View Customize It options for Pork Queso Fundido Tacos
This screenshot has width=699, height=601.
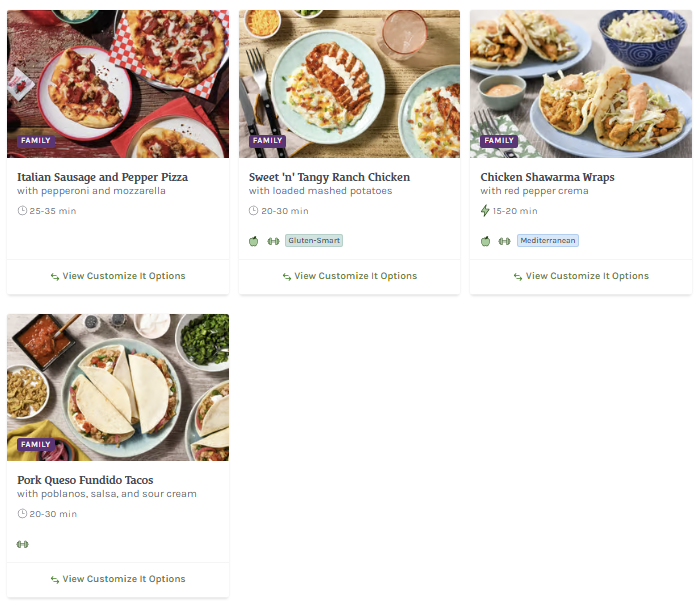pyautogui.click(x=118, y=579)
